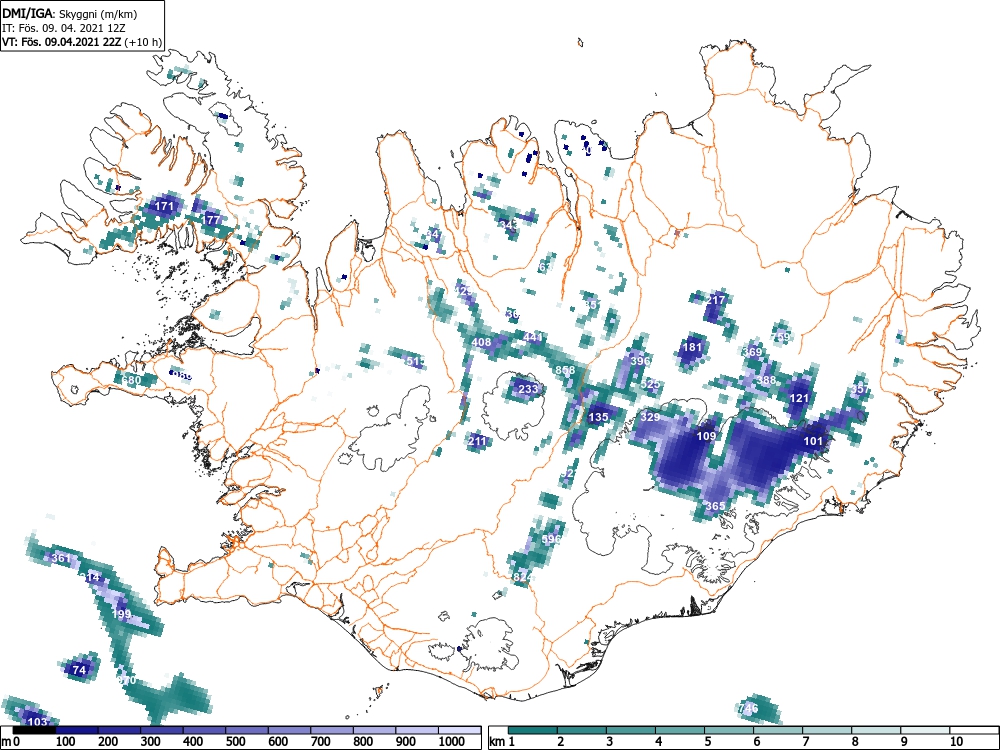This screenshot has width=1000, height=750.
Task: Click the 365 value label on the map
Action: click(716, 506)
